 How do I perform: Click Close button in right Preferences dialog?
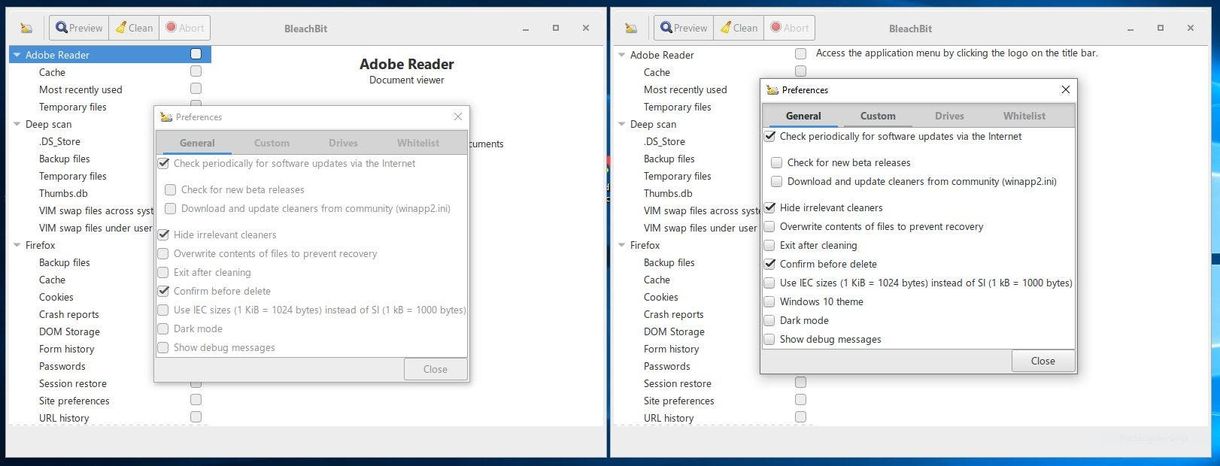1043,361
